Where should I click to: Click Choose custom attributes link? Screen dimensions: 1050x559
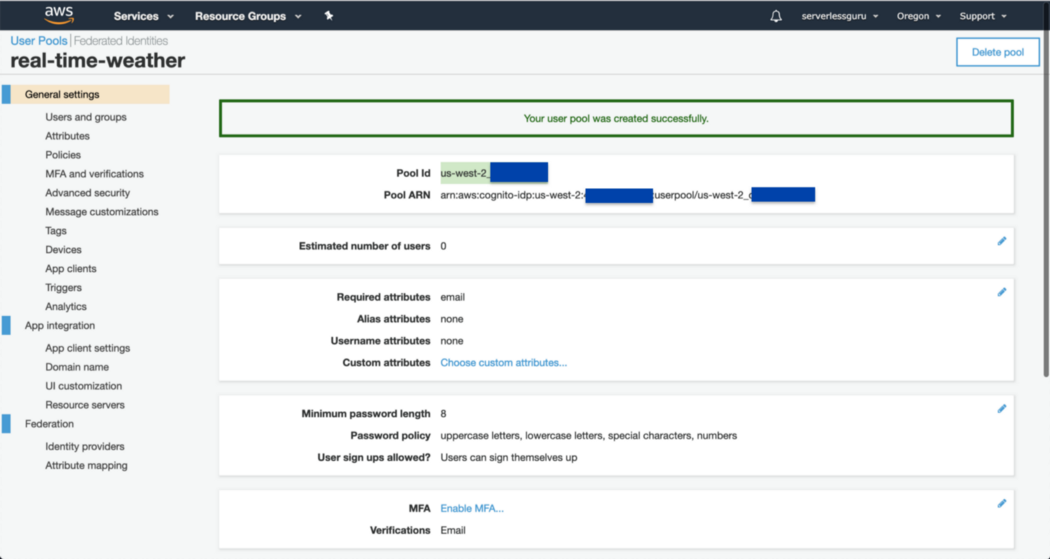(504, 362)
